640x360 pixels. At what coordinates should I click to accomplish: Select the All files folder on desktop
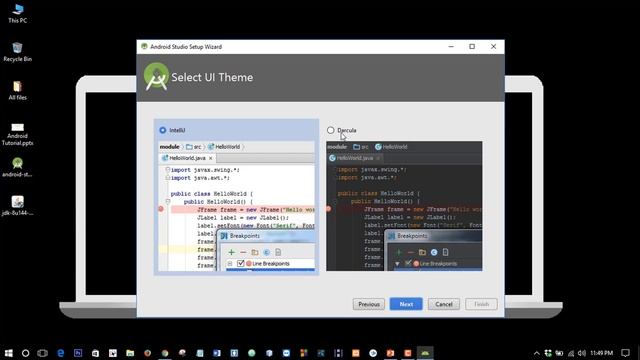click(x=18, y=90)
